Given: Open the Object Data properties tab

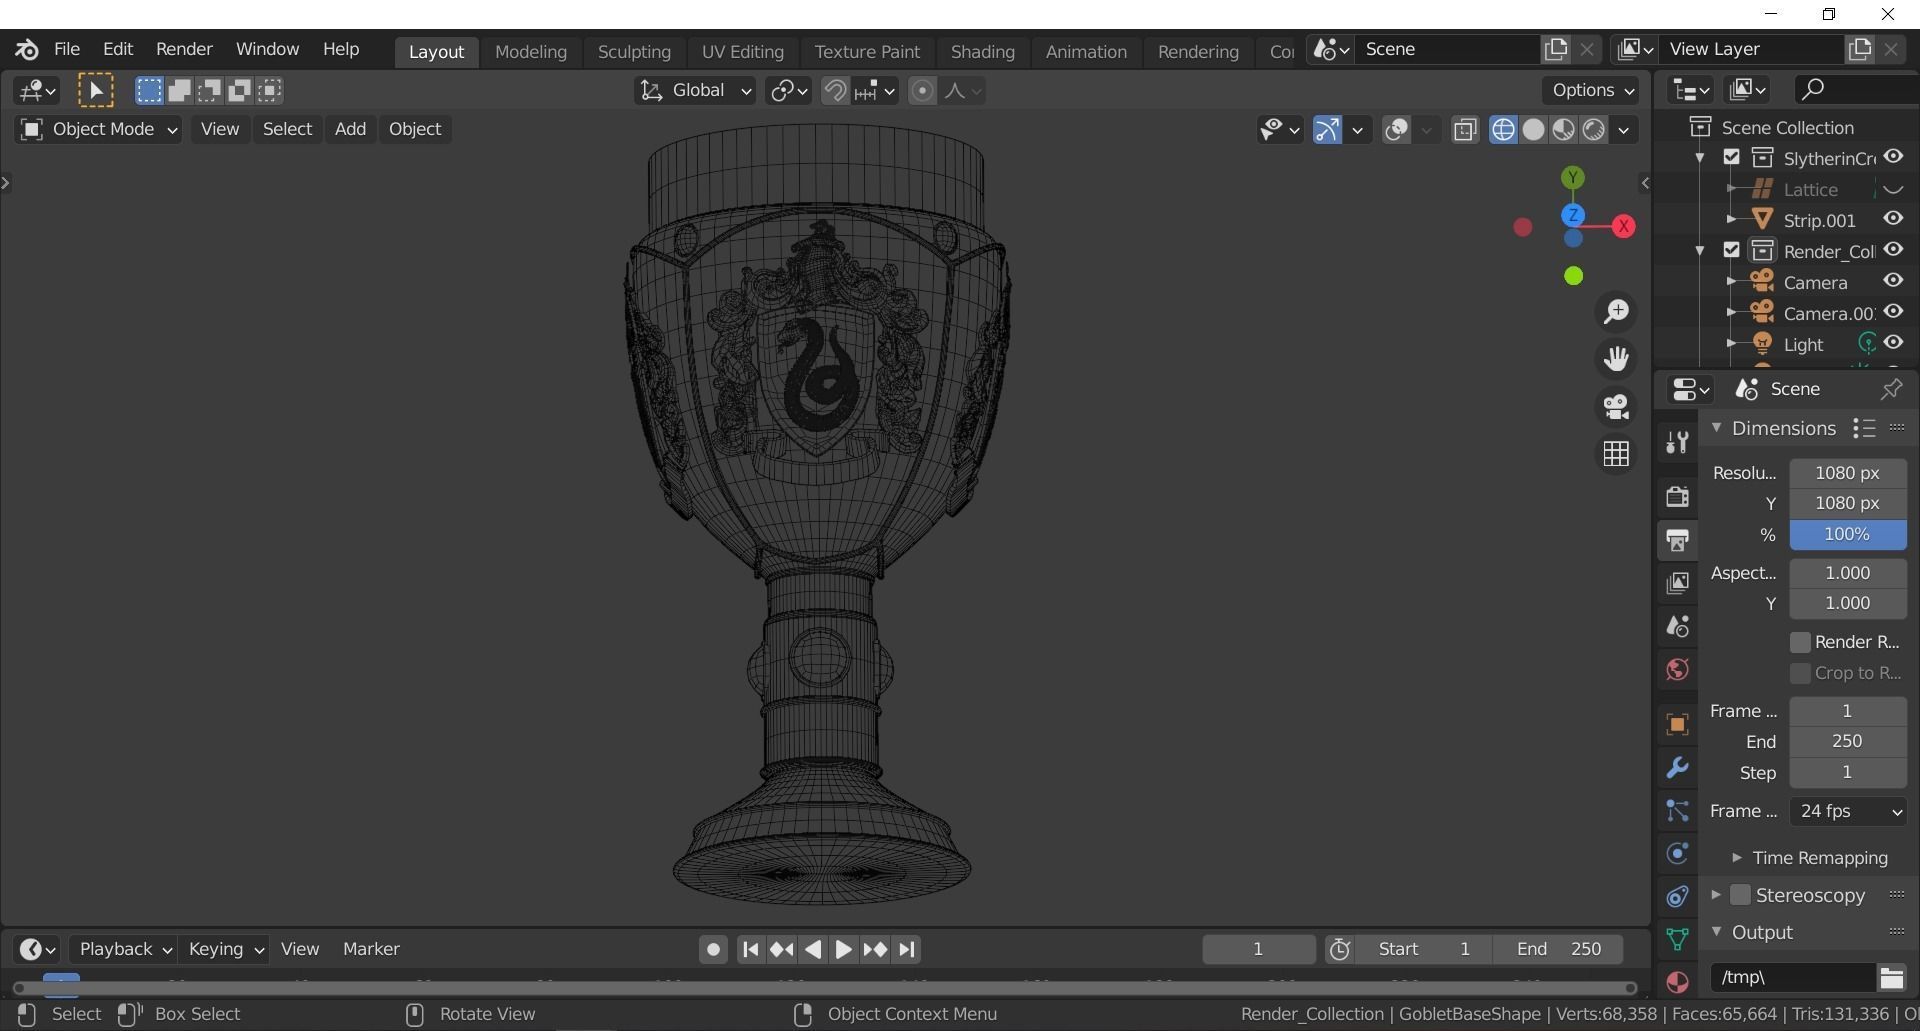Looking at the screenshot, I should 1677,939.
